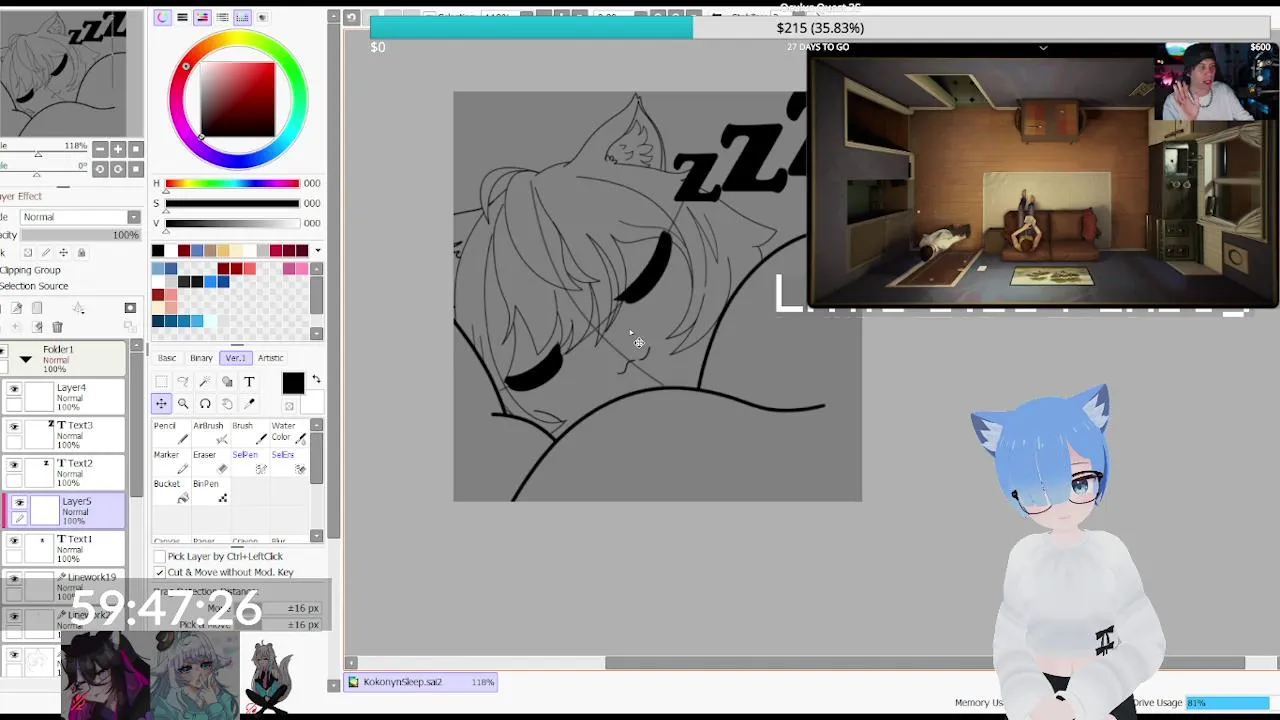The height and width of the screenshot is (720, 1280).
Task: Choose the Eraser tool
Action: click(209, 462)
